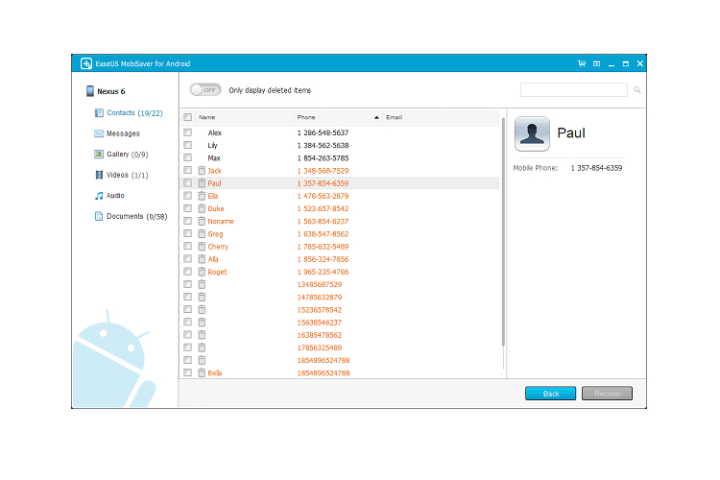Click the Gallery picture icon
The width and height of the screenshot is (720, 480).
point(99,154)
